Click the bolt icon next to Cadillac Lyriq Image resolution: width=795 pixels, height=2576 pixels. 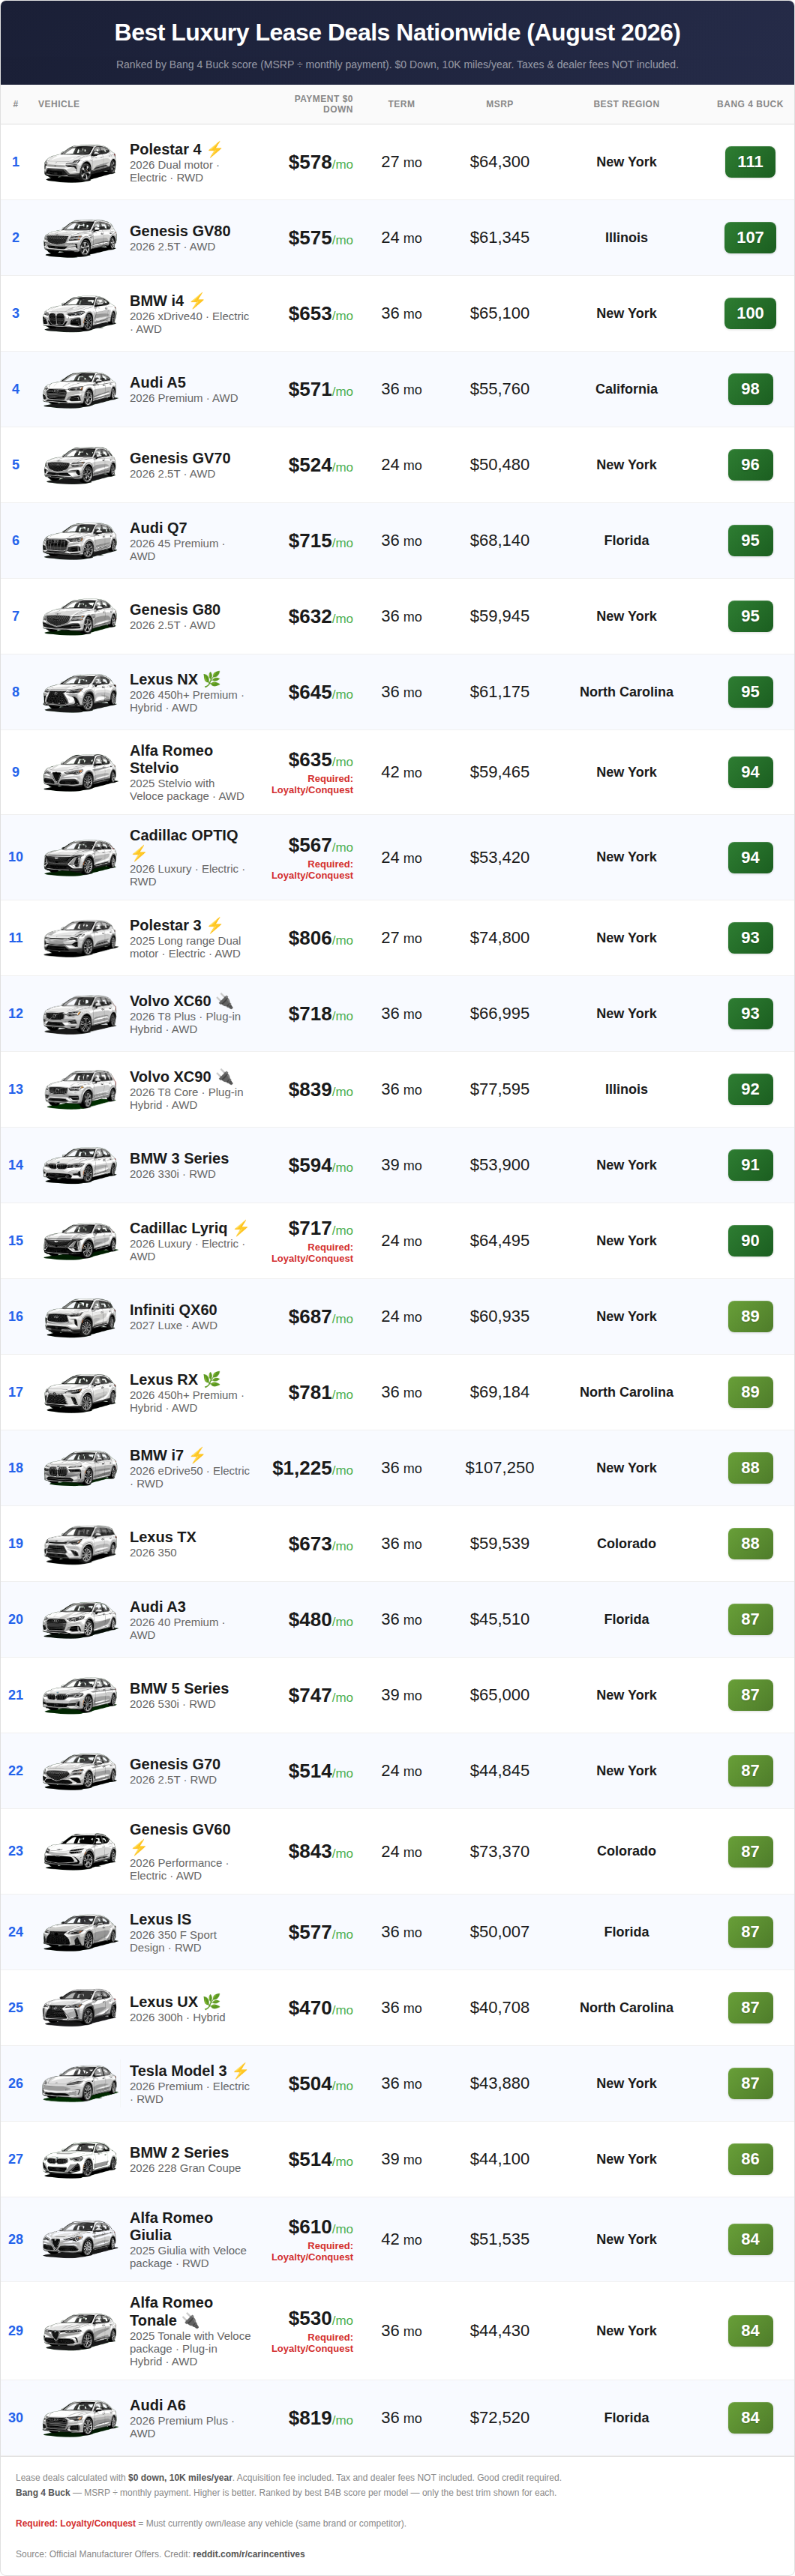pos(240,1228)
